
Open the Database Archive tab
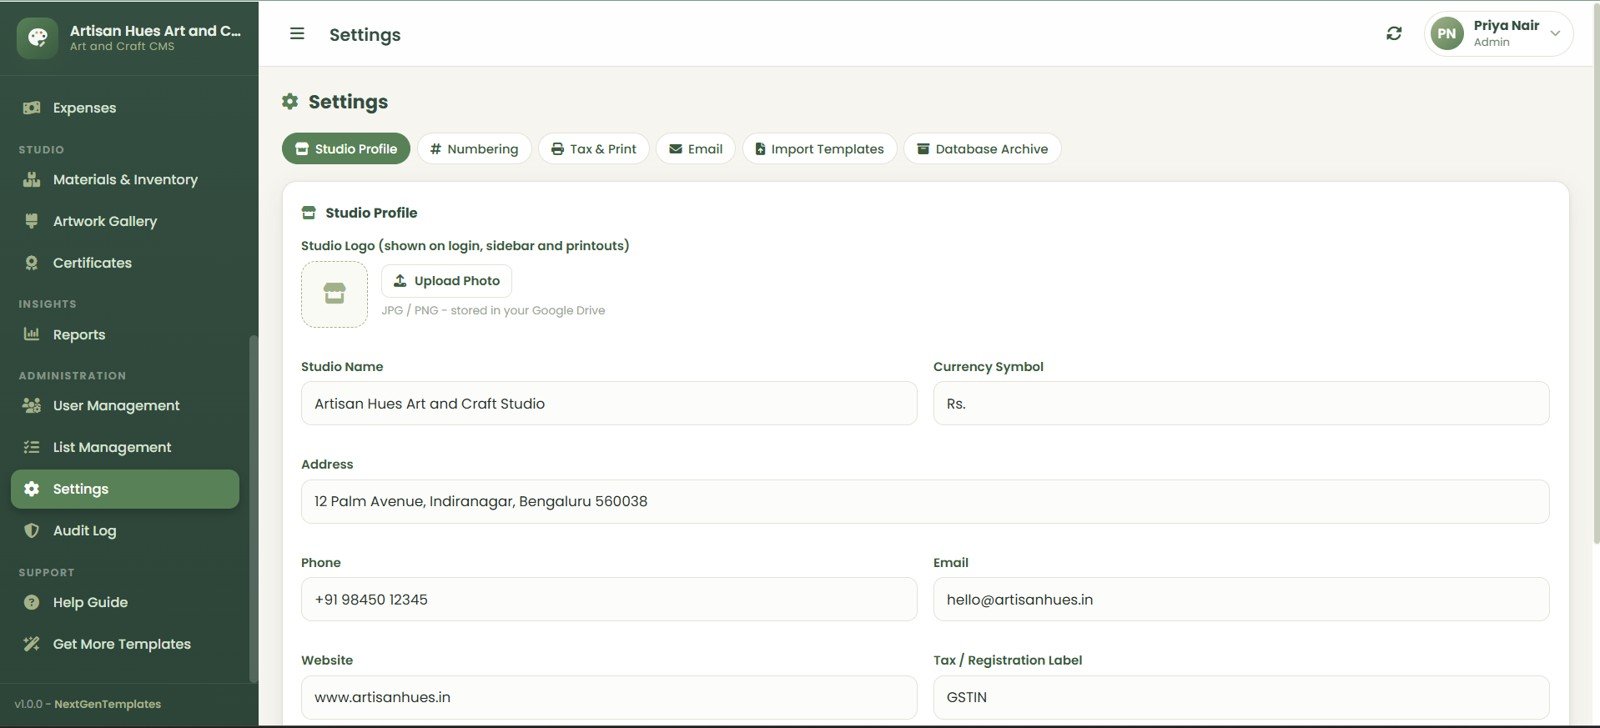coord(982,149)
